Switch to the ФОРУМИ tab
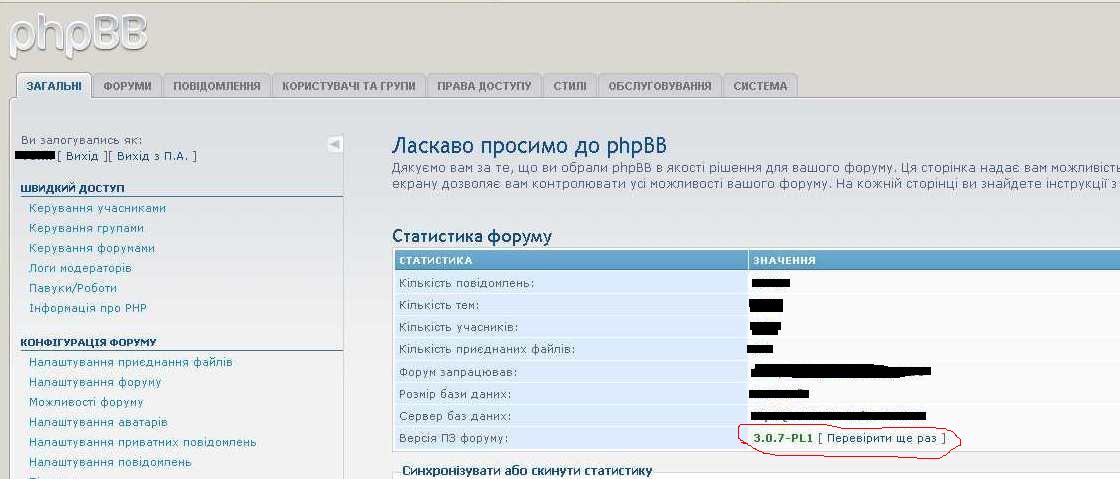 (128, 86)
